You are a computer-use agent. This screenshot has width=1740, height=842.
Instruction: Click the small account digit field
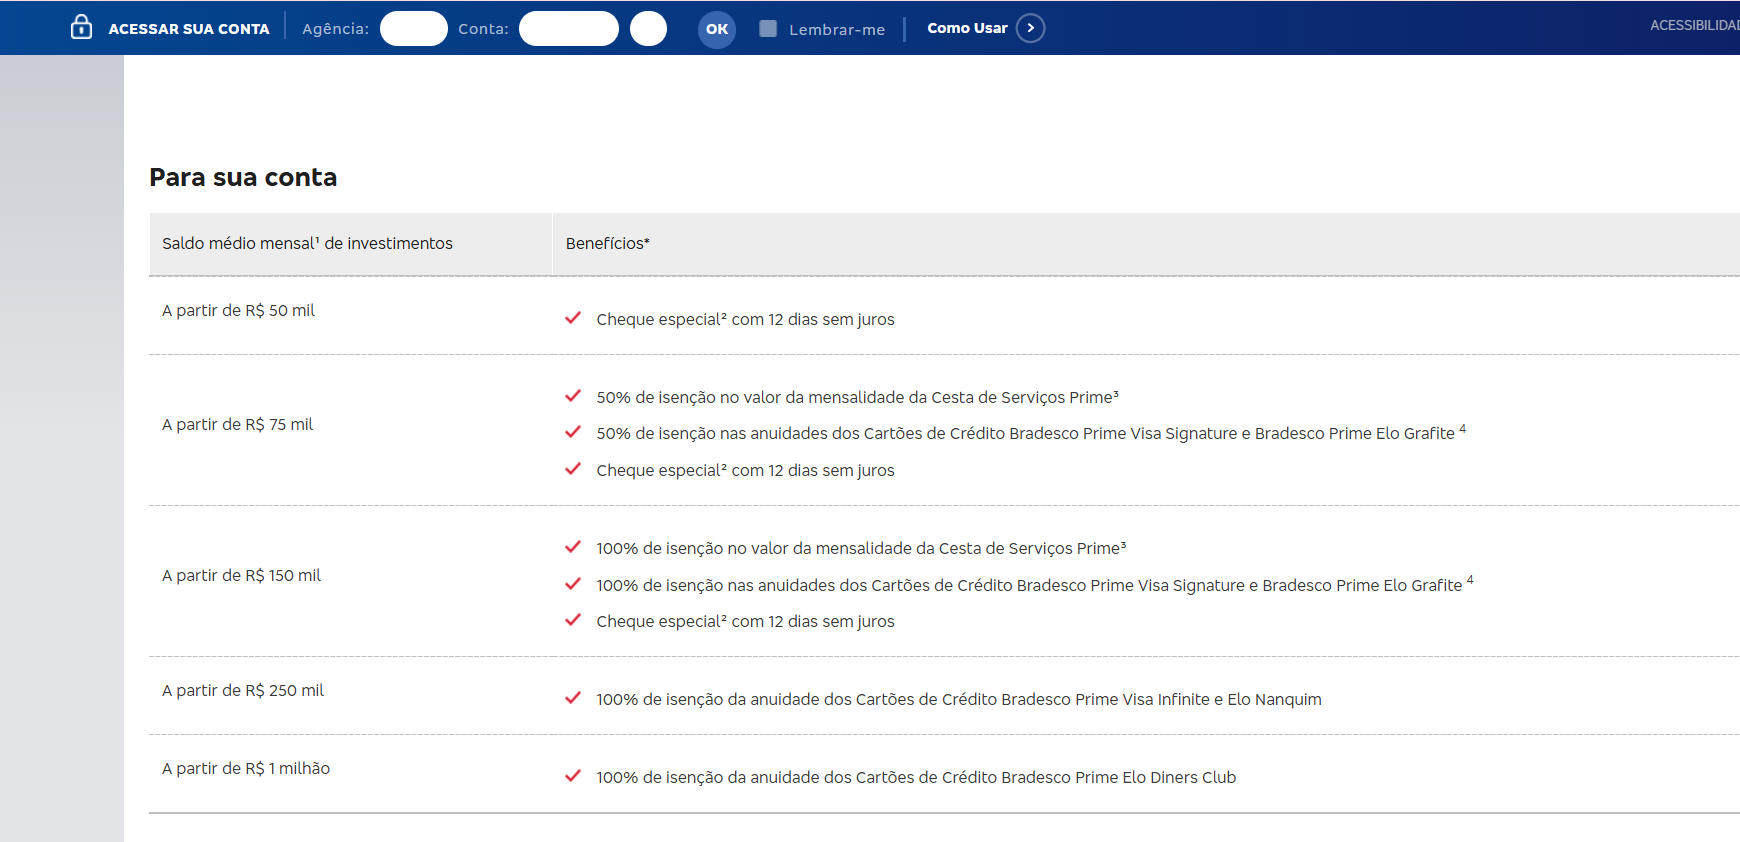(648, 28)
